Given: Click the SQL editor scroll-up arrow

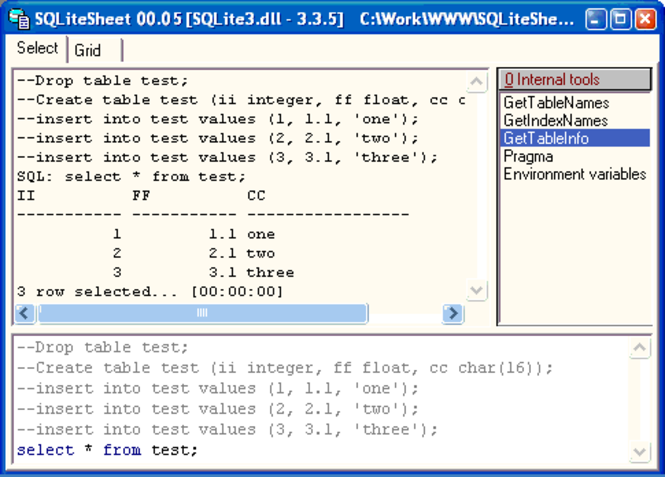Looking at the screenshot, I should point(639,348).
